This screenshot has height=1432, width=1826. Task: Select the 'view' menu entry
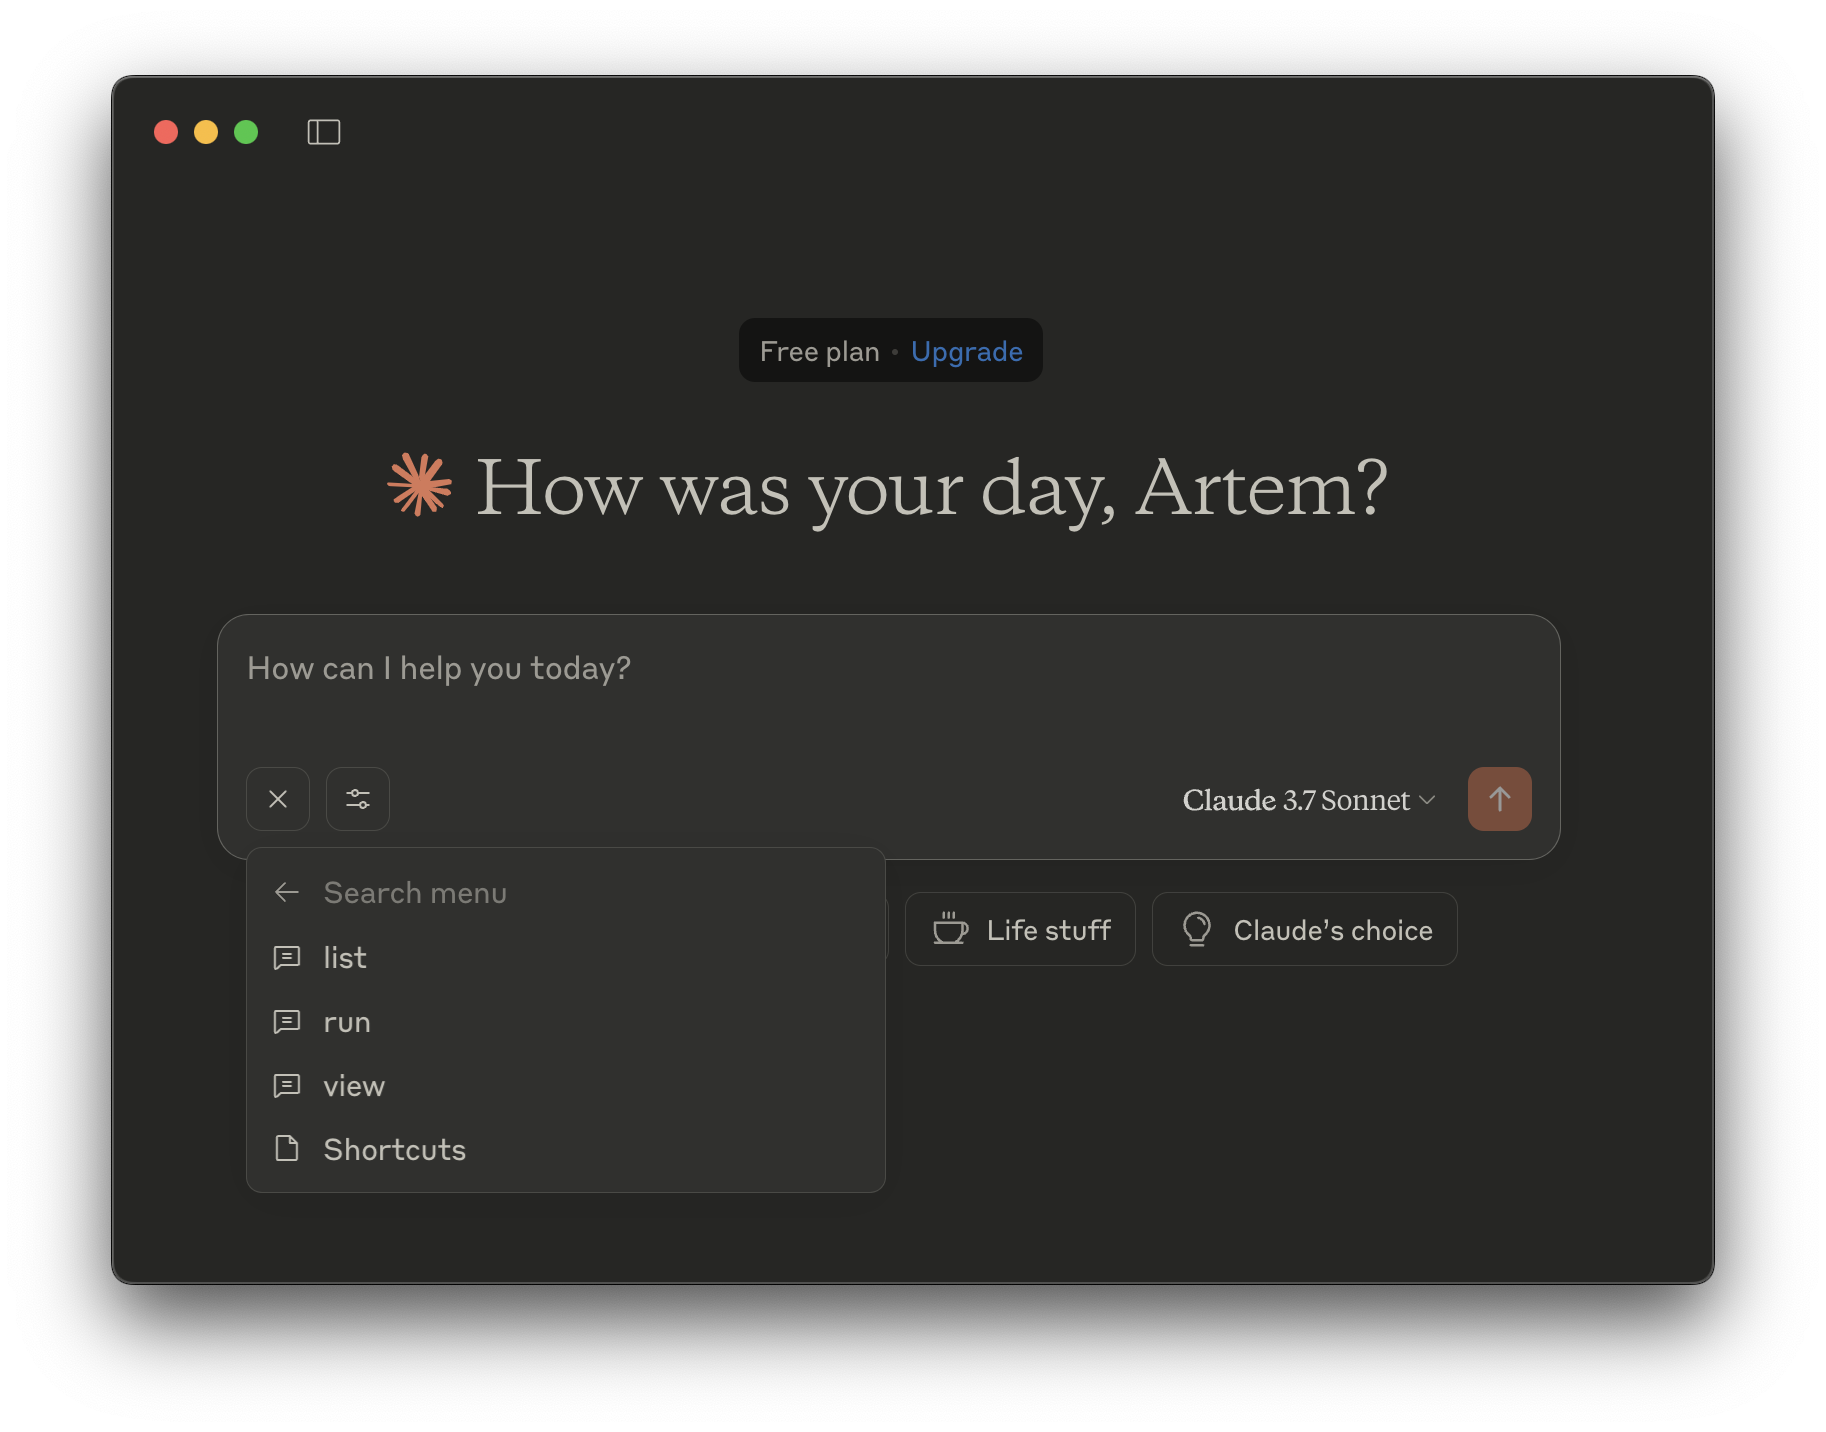pyautogui.click(x=566, y=1086)
